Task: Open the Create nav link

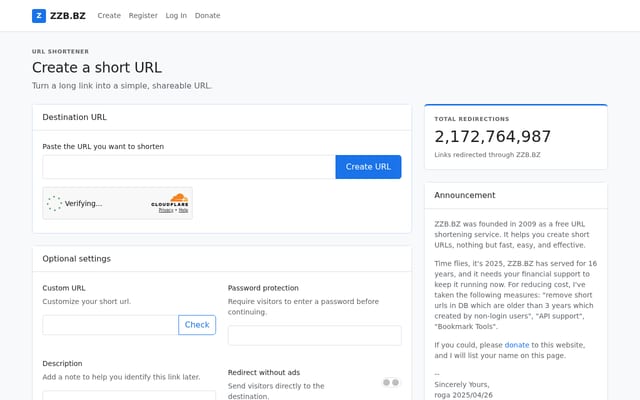Action: point(109,16)
